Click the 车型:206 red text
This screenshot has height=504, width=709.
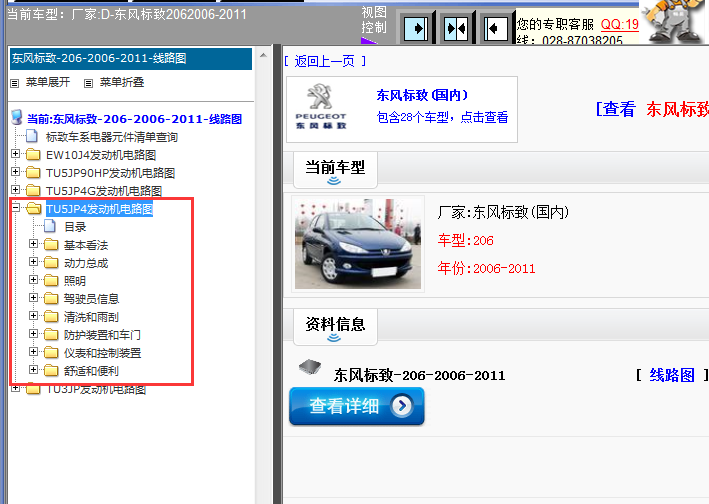coord(465,240)
